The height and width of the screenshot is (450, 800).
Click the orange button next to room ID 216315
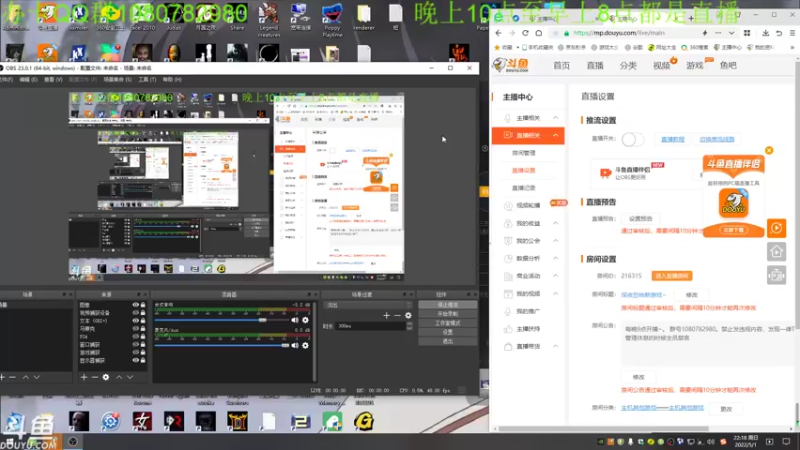pyautogui.click(x=671, y=276)
